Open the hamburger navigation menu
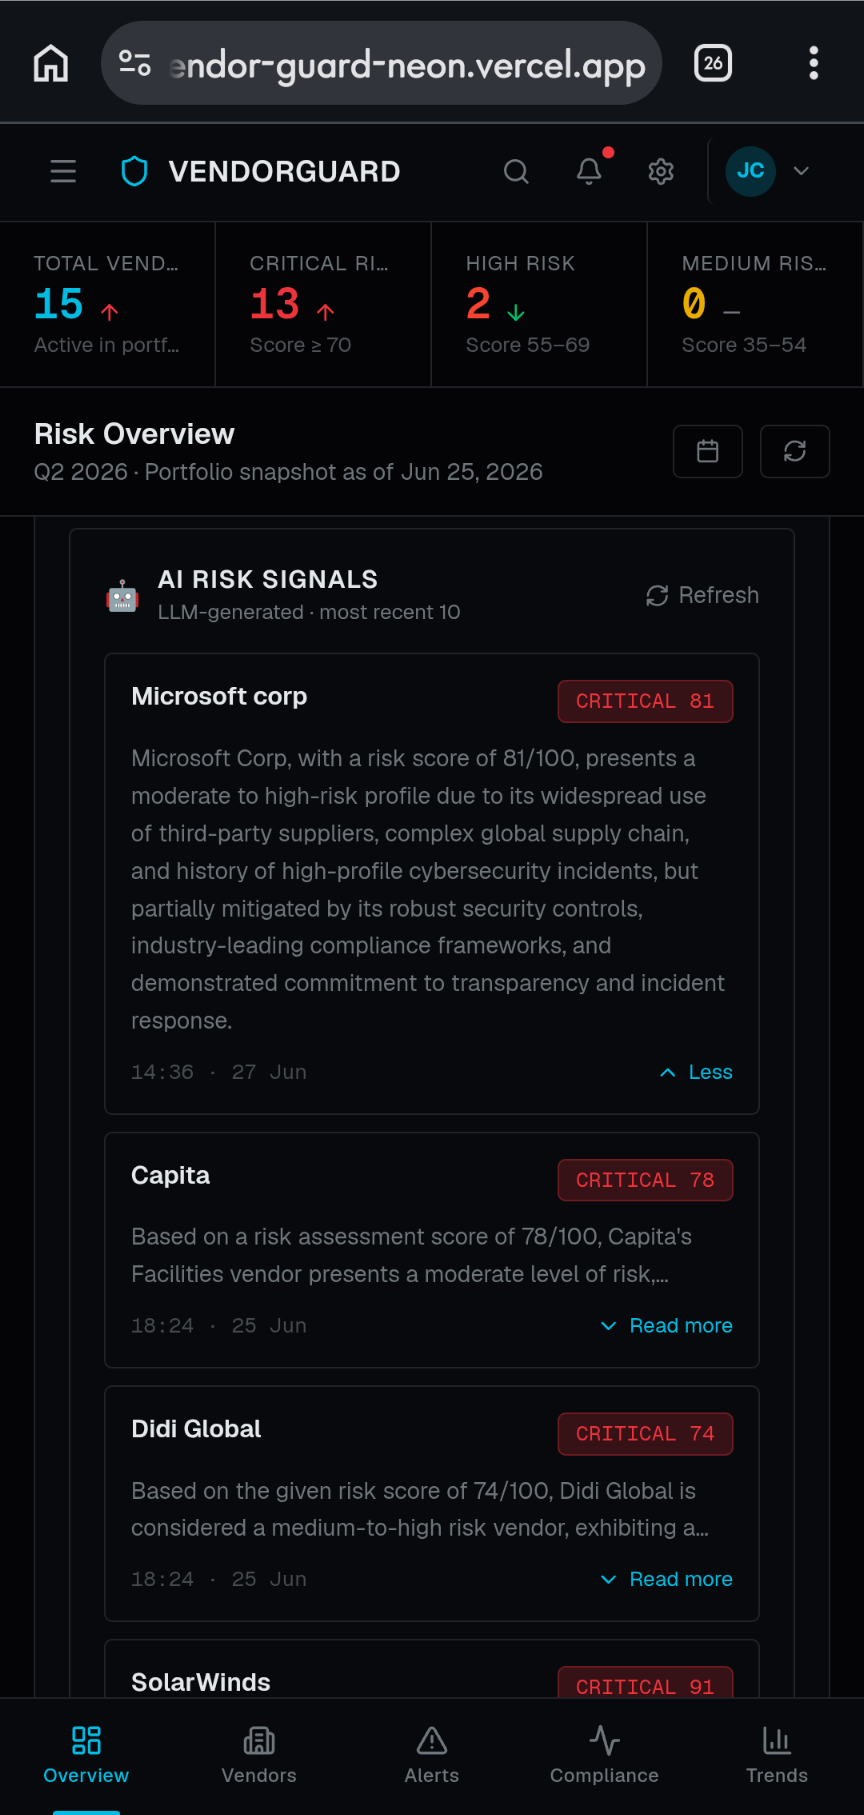This screenshot has width=864, height=1815. click(63, 171)
